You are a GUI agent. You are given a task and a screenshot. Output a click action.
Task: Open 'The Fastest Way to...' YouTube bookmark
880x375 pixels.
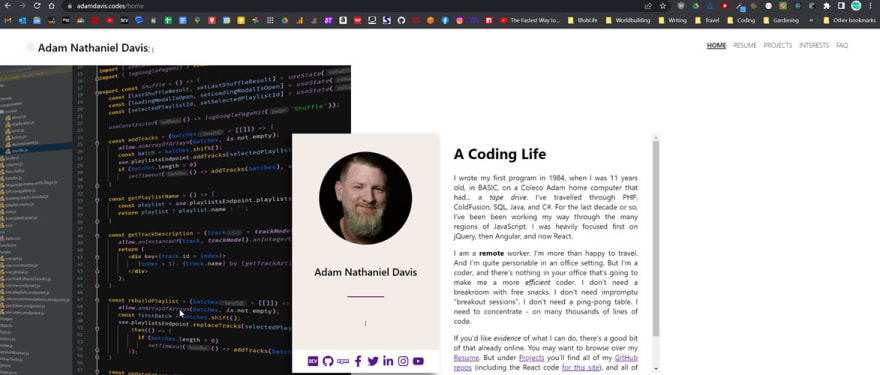pos(529,20)
